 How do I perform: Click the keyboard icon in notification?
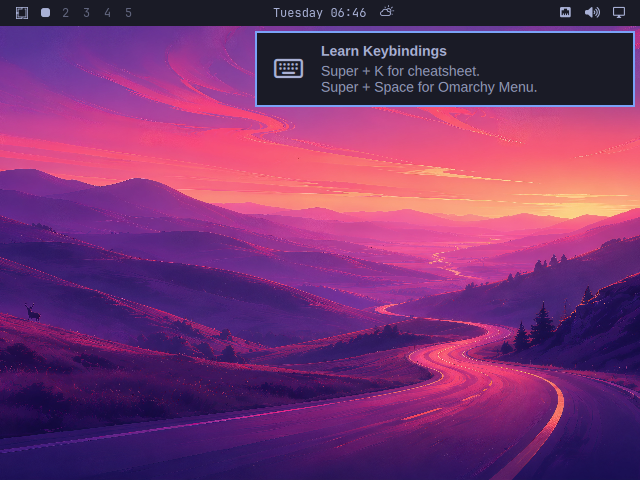click(x=289, y=69)
